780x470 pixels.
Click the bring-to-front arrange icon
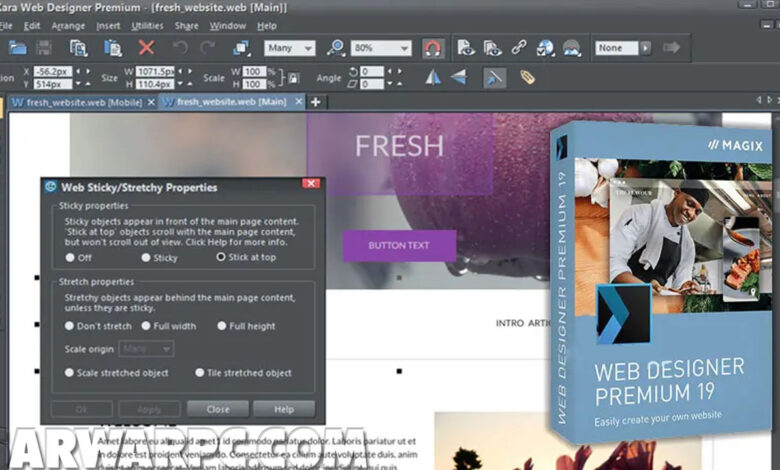(241, 48)
